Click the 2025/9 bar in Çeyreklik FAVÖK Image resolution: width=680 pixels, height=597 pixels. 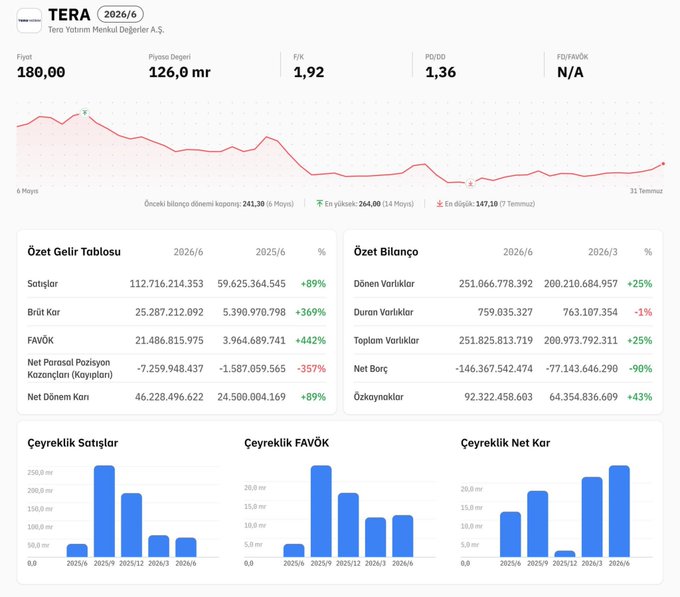(321, 511)
